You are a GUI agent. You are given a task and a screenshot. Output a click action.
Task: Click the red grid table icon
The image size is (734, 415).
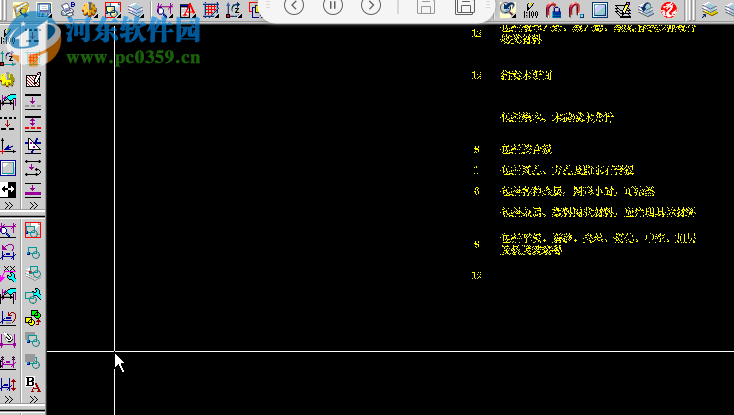point(211,9)
